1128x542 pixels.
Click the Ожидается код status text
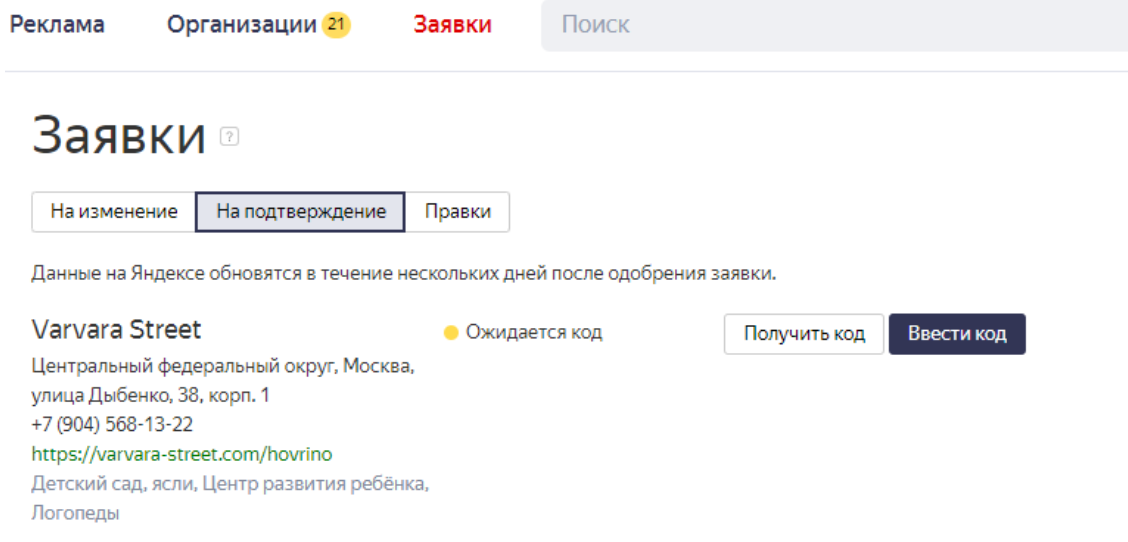pos(534,333)
